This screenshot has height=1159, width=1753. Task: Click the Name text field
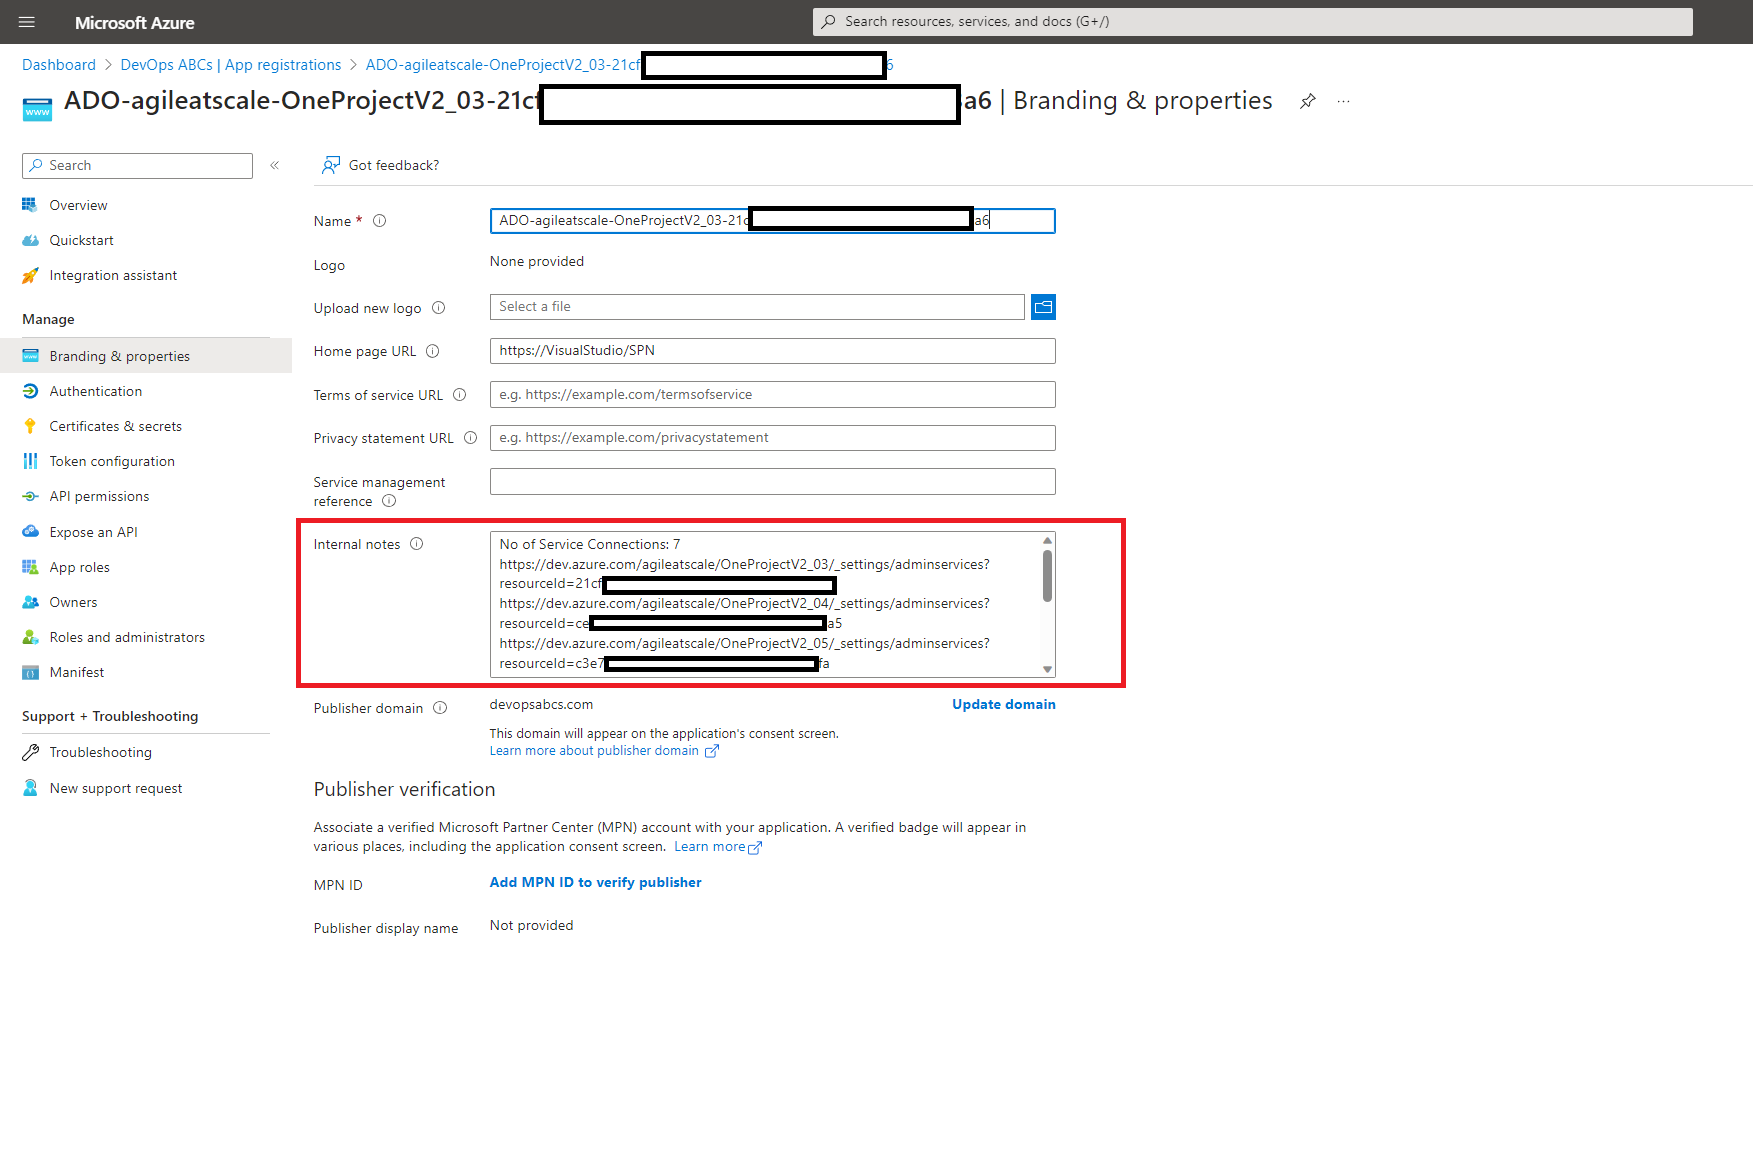[x=772, y=220]
